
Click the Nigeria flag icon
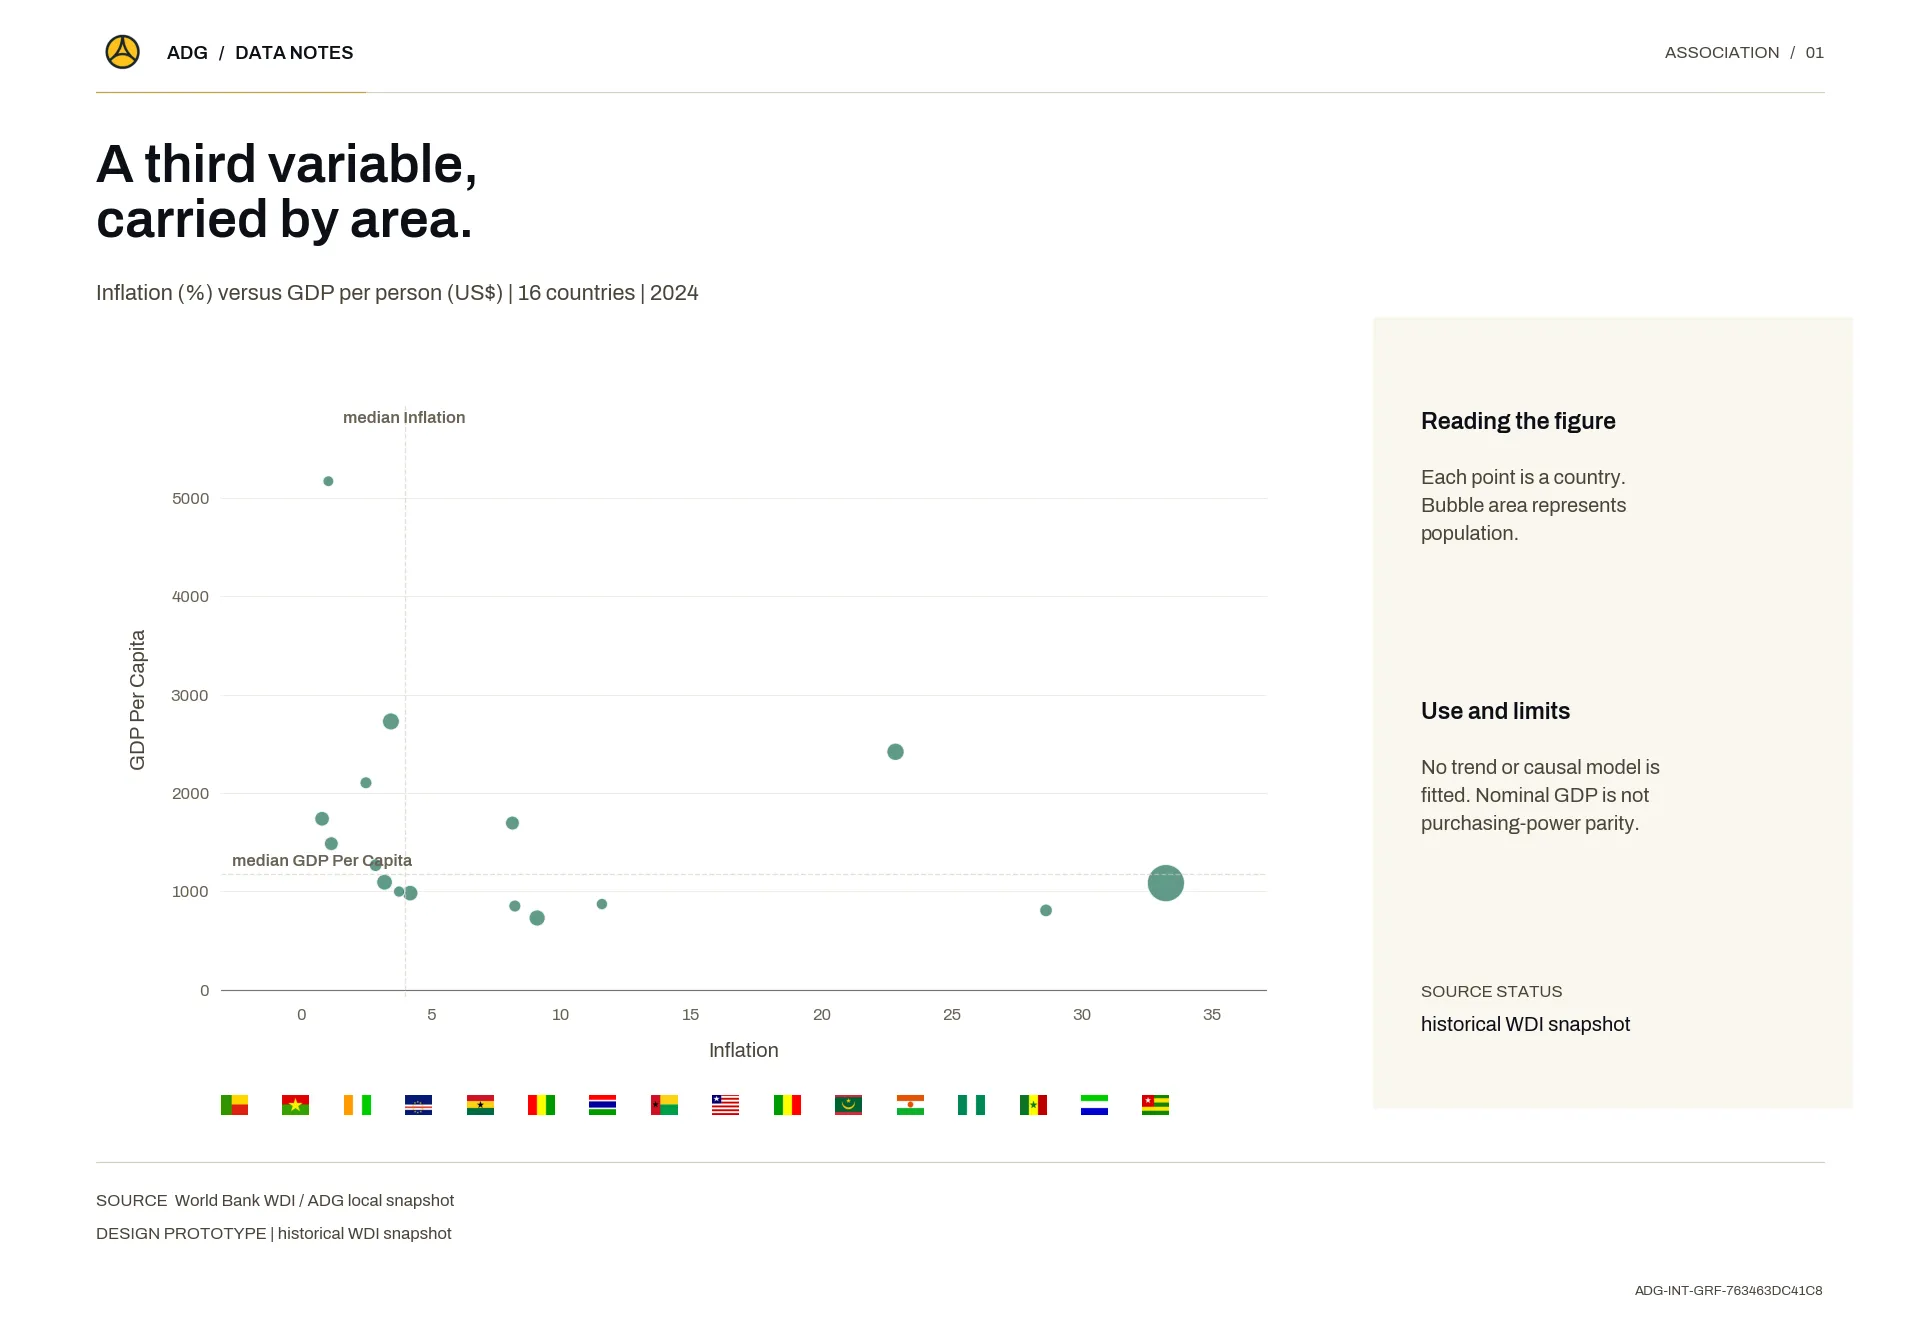point(971,1104)
